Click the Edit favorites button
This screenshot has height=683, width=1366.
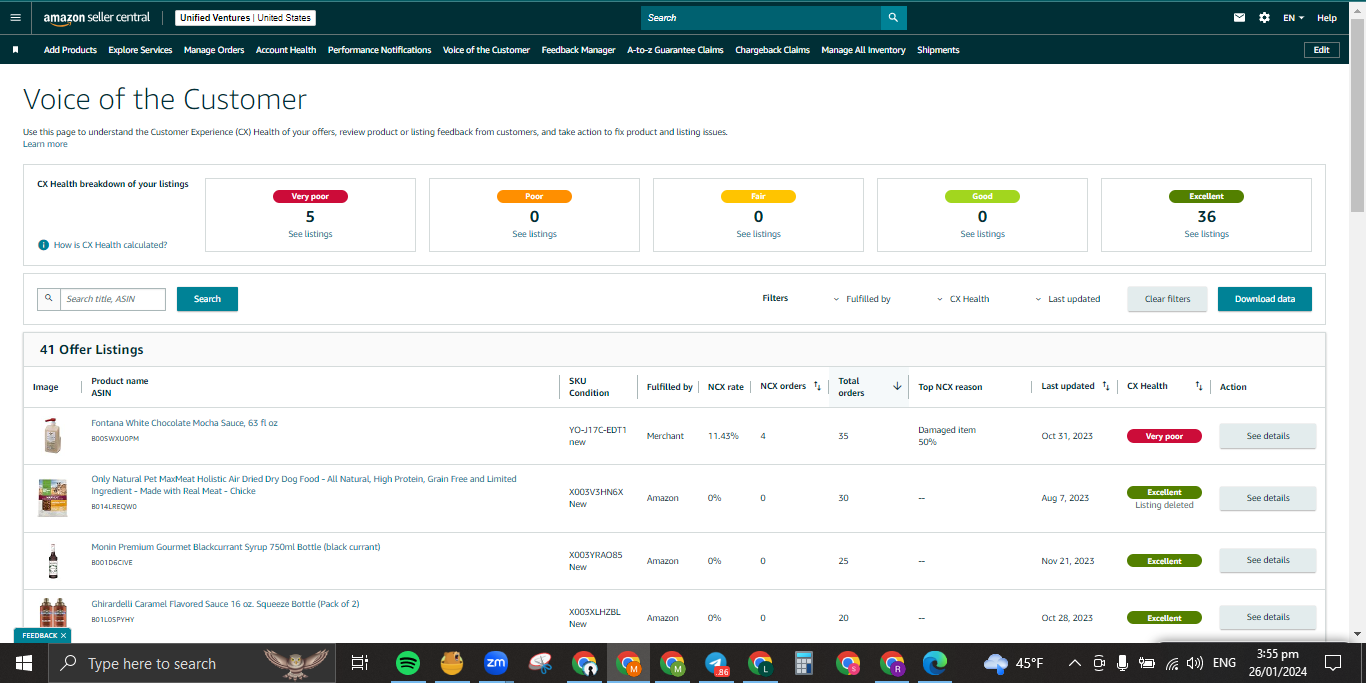point(1321,50)
